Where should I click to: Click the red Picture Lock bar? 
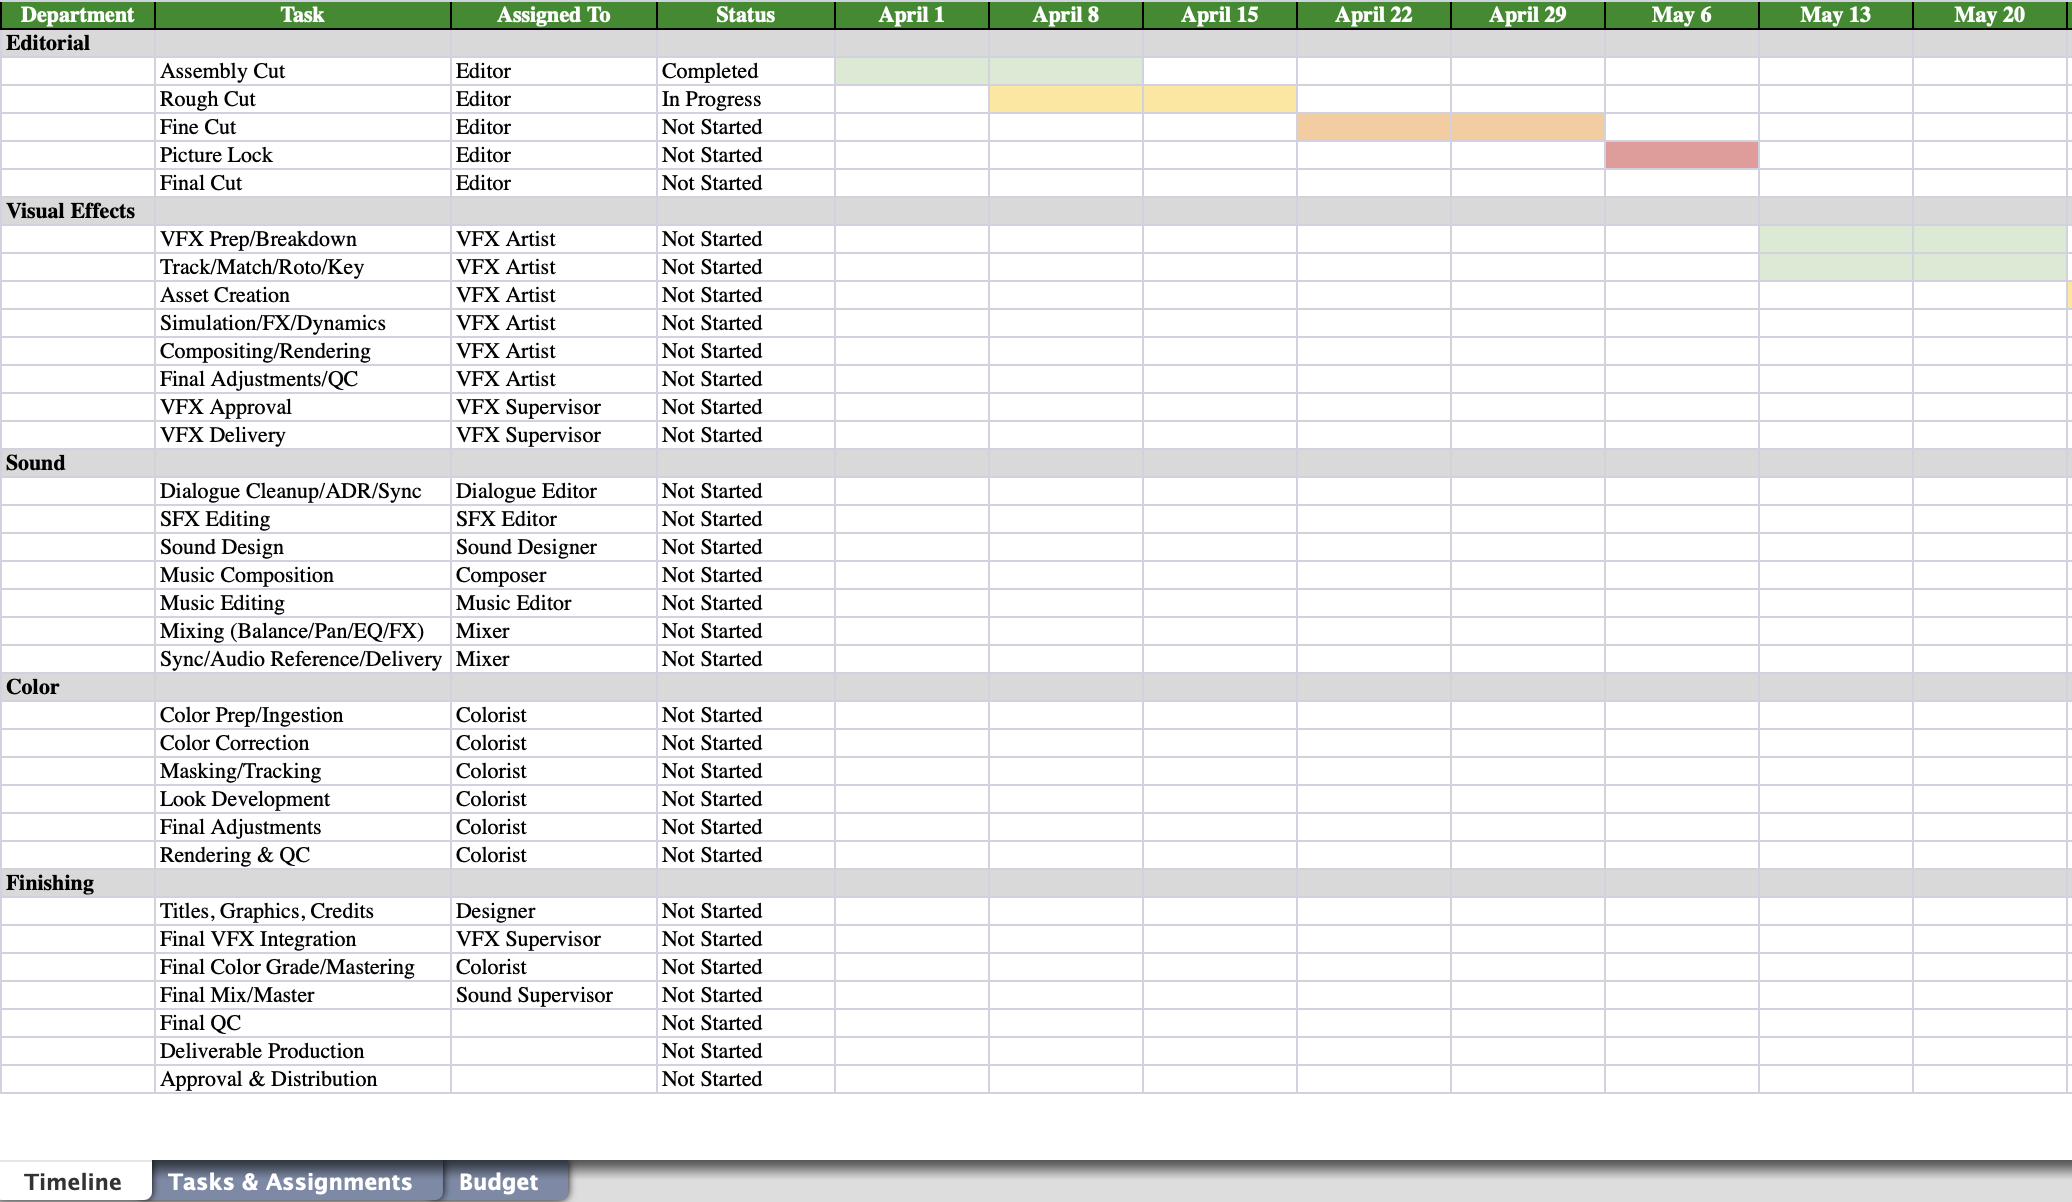pos(1681,155)
